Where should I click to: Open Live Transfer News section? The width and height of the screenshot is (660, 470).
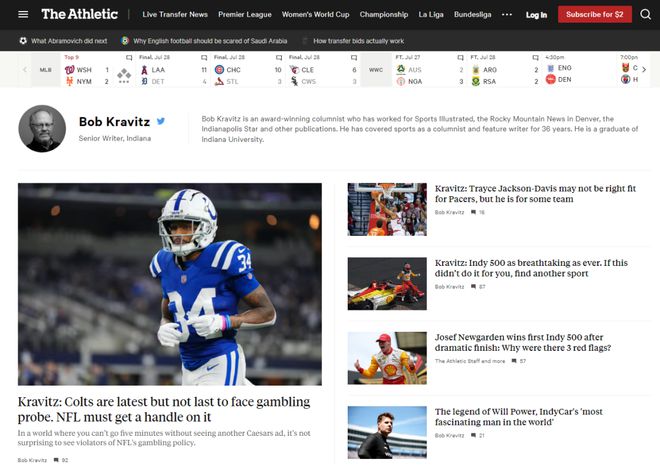click(x=175, y=14)
